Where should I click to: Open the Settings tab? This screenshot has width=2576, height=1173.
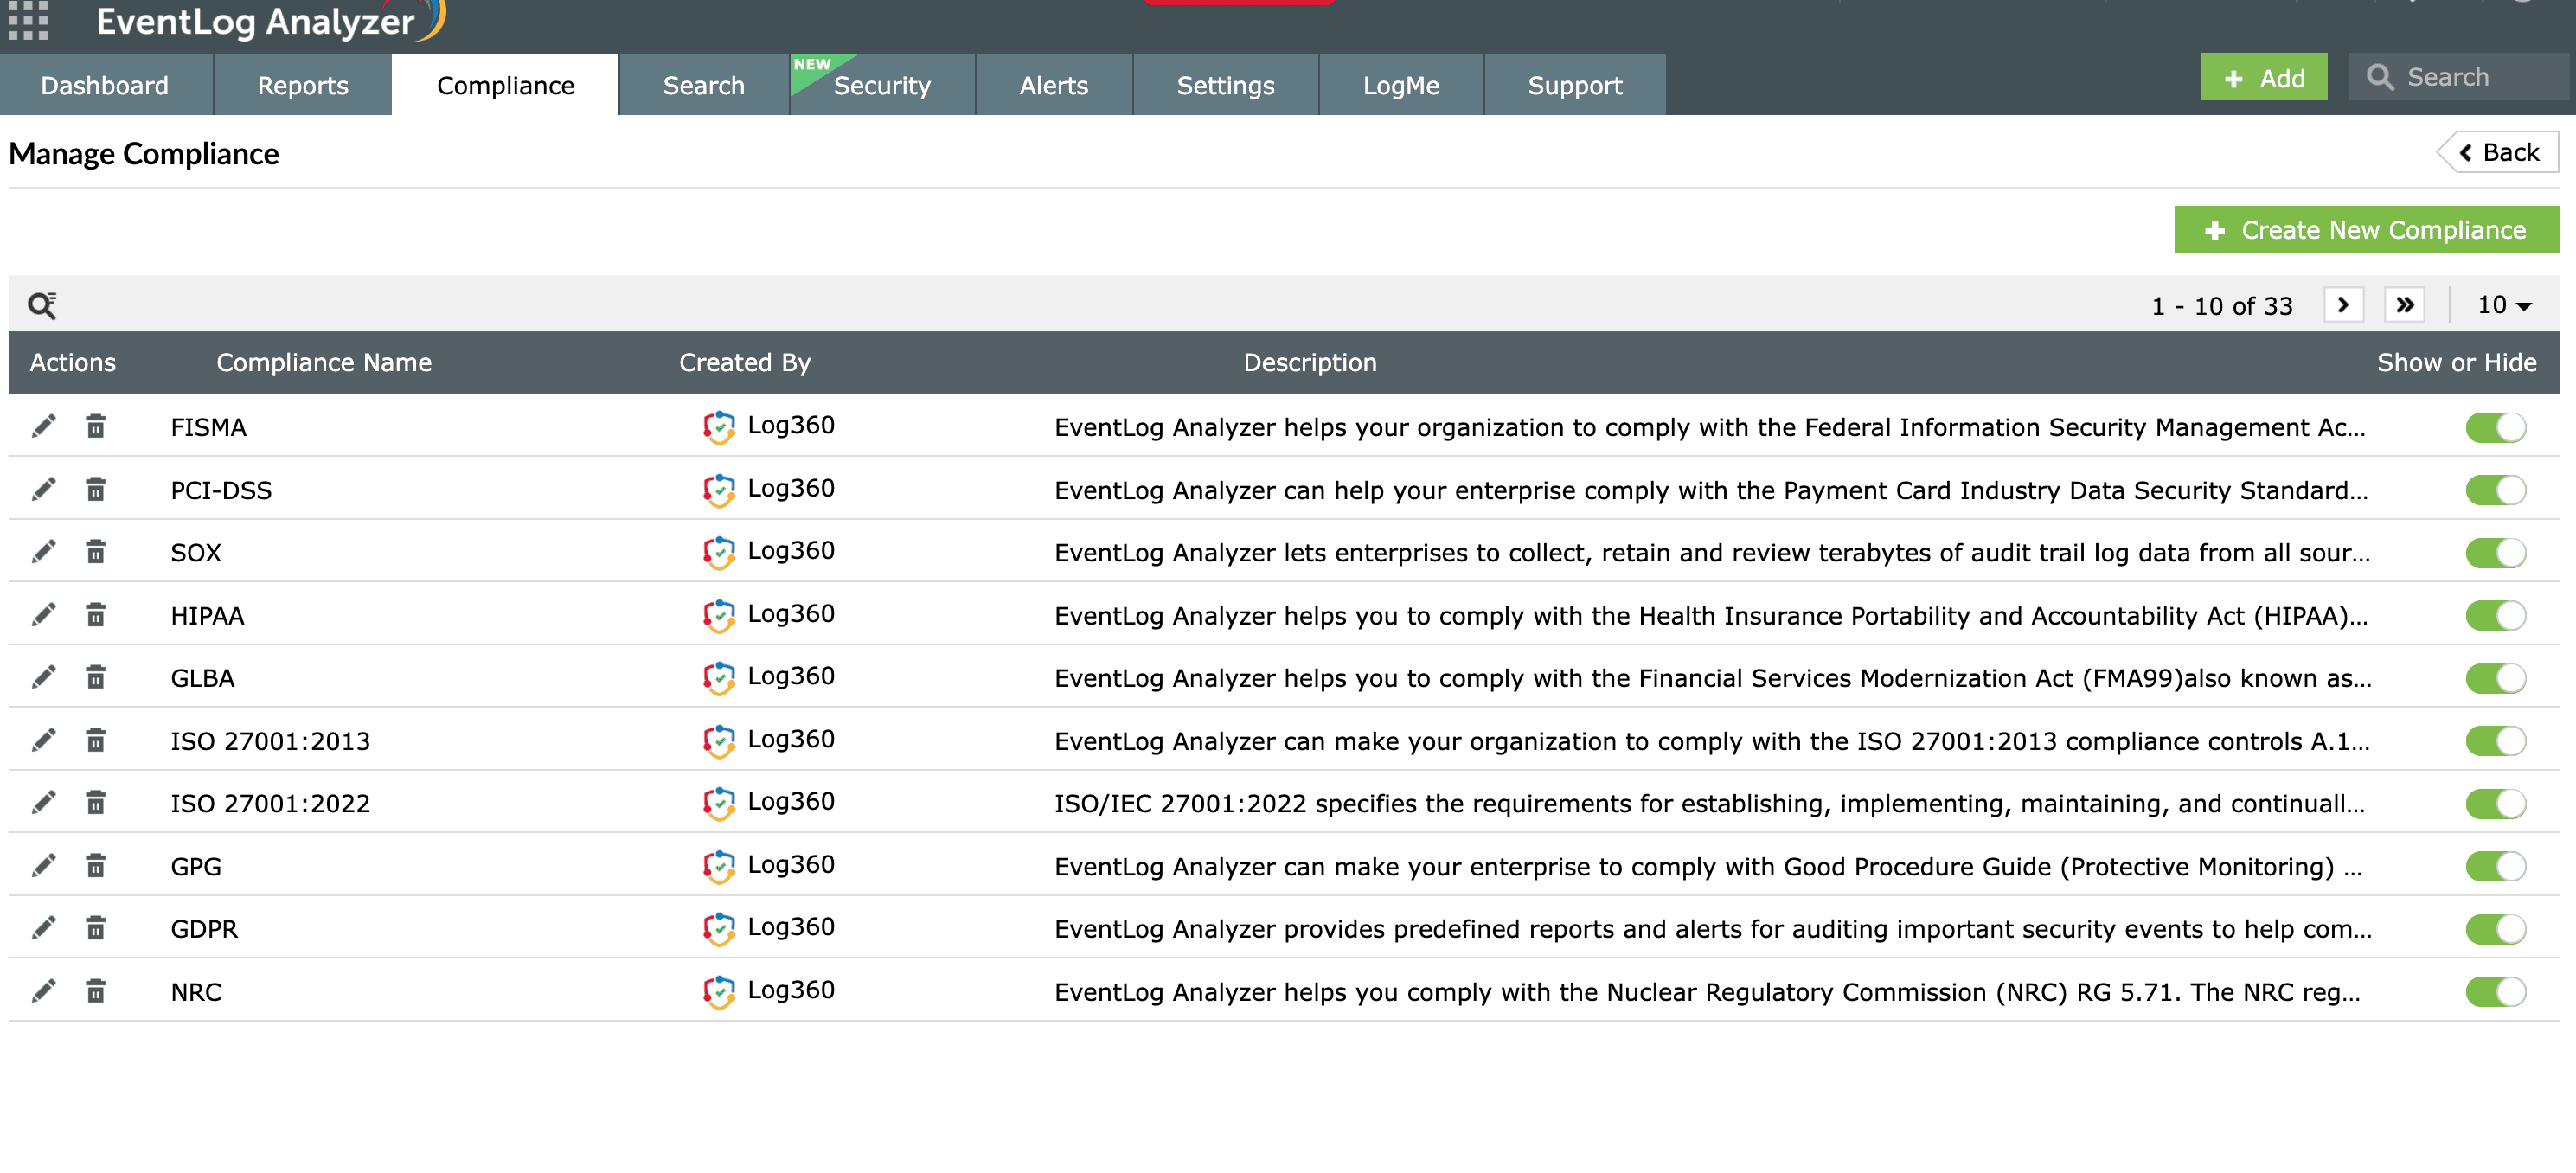click(x=1226, y=85)
